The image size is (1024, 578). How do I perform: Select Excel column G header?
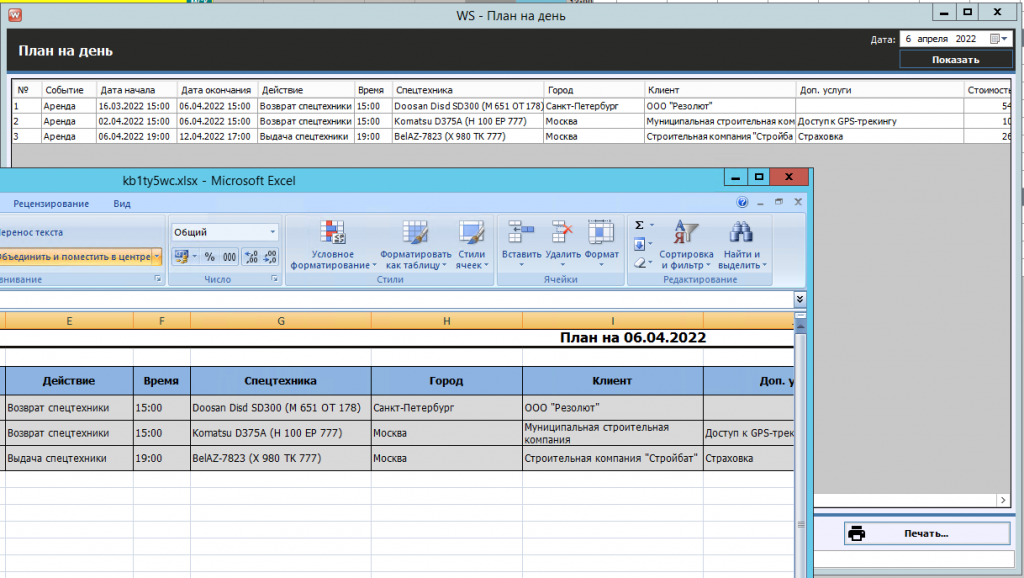tap(281, 321)
